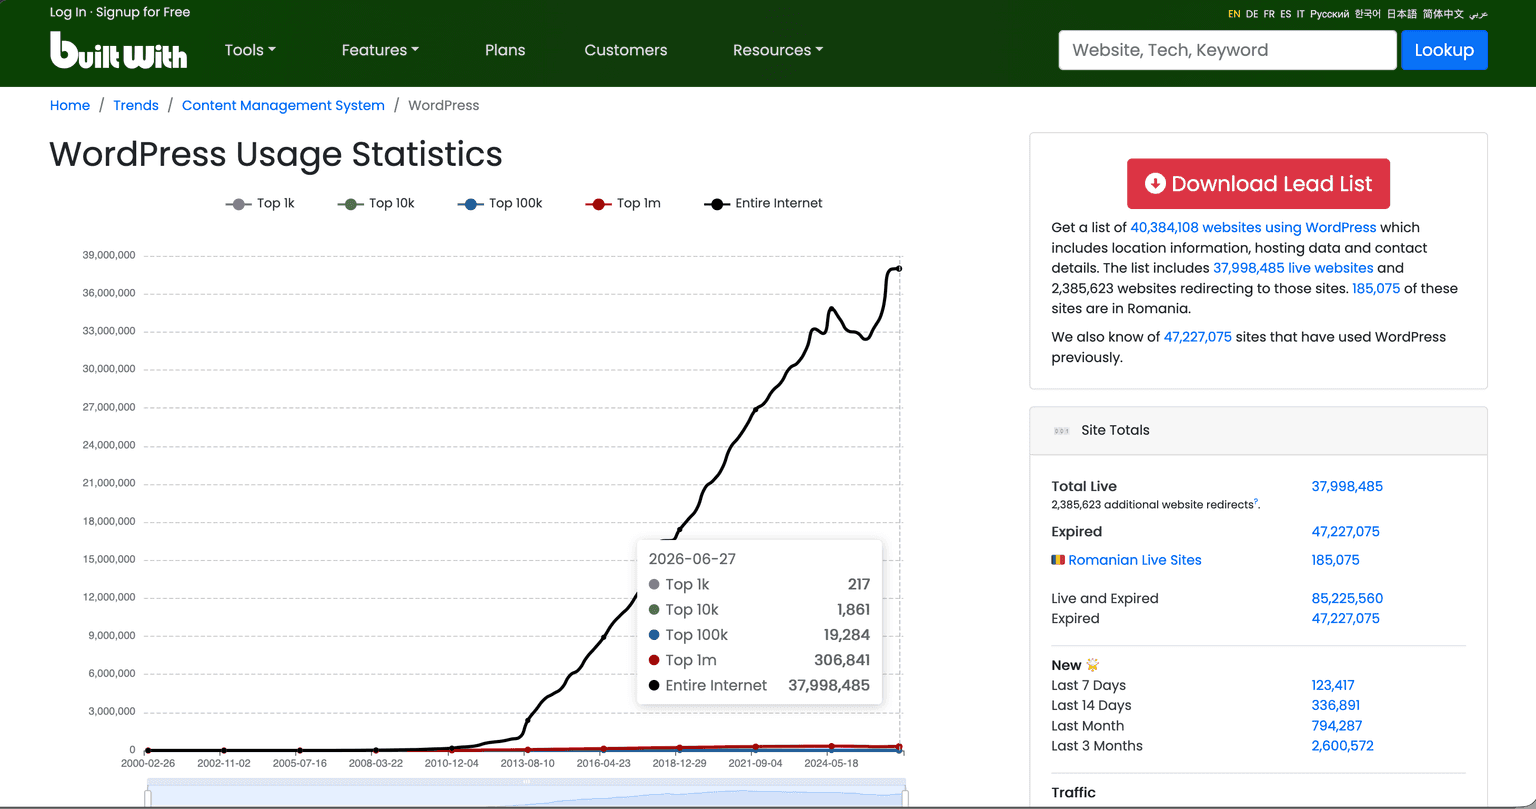Viewport: 1536px width, 809px height.
Task: Go to Home in the breadcrumb
Action: tap(70, 105)
